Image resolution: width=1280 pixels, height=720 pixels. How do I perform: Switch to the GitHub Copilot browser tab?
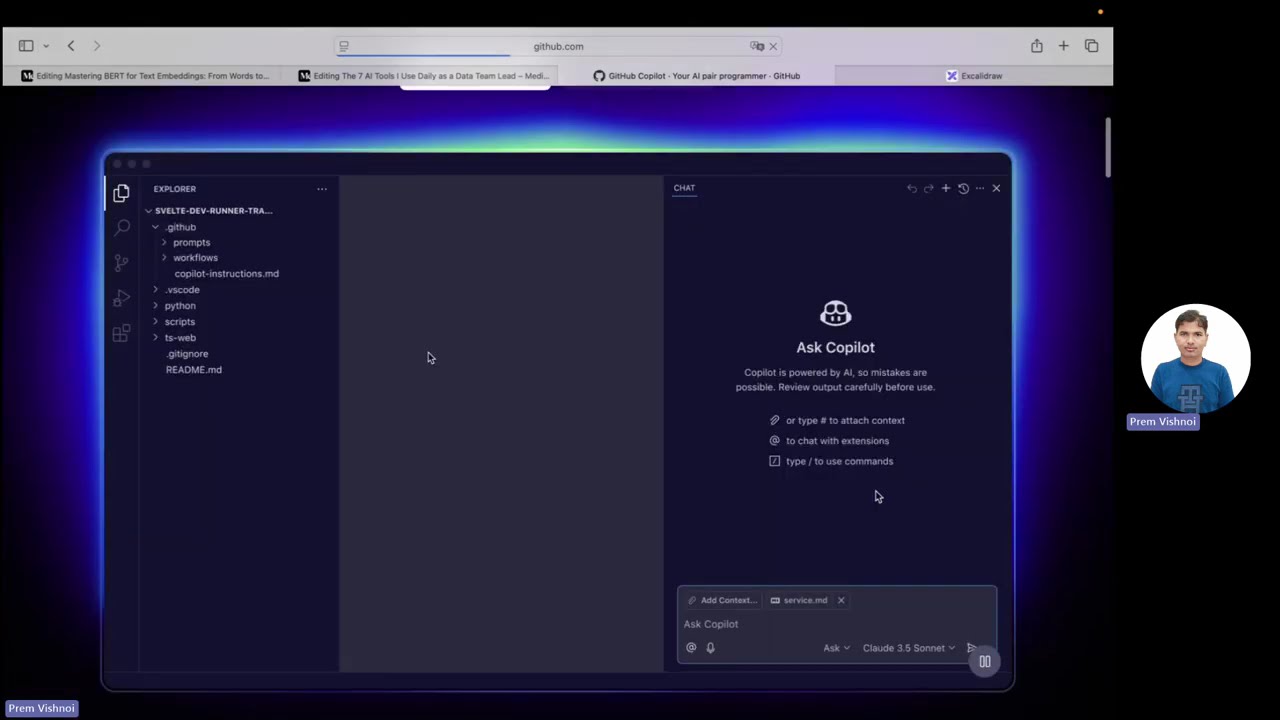697,76
